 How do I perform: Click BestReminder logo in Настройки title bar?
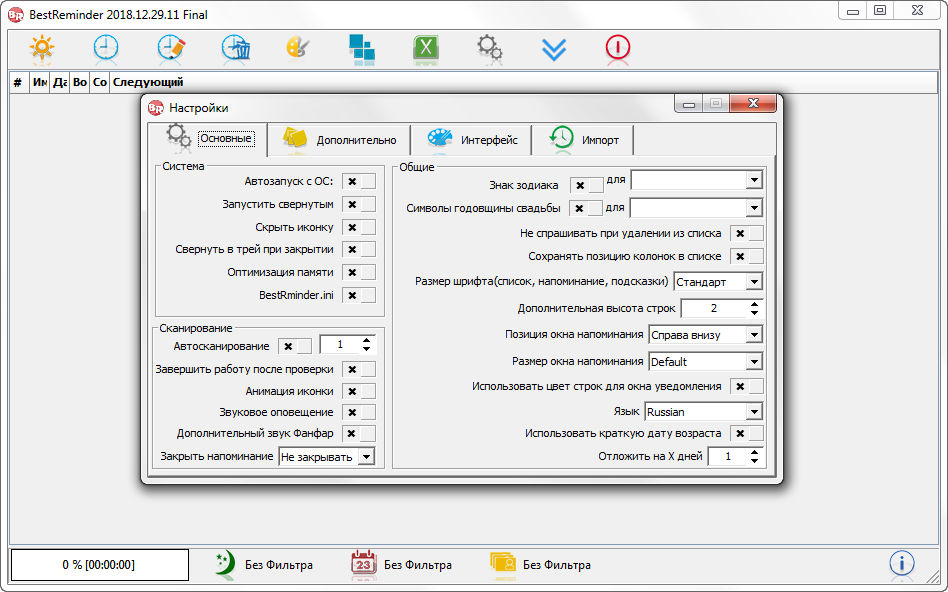pyautogui.click(x=156, y=108)
